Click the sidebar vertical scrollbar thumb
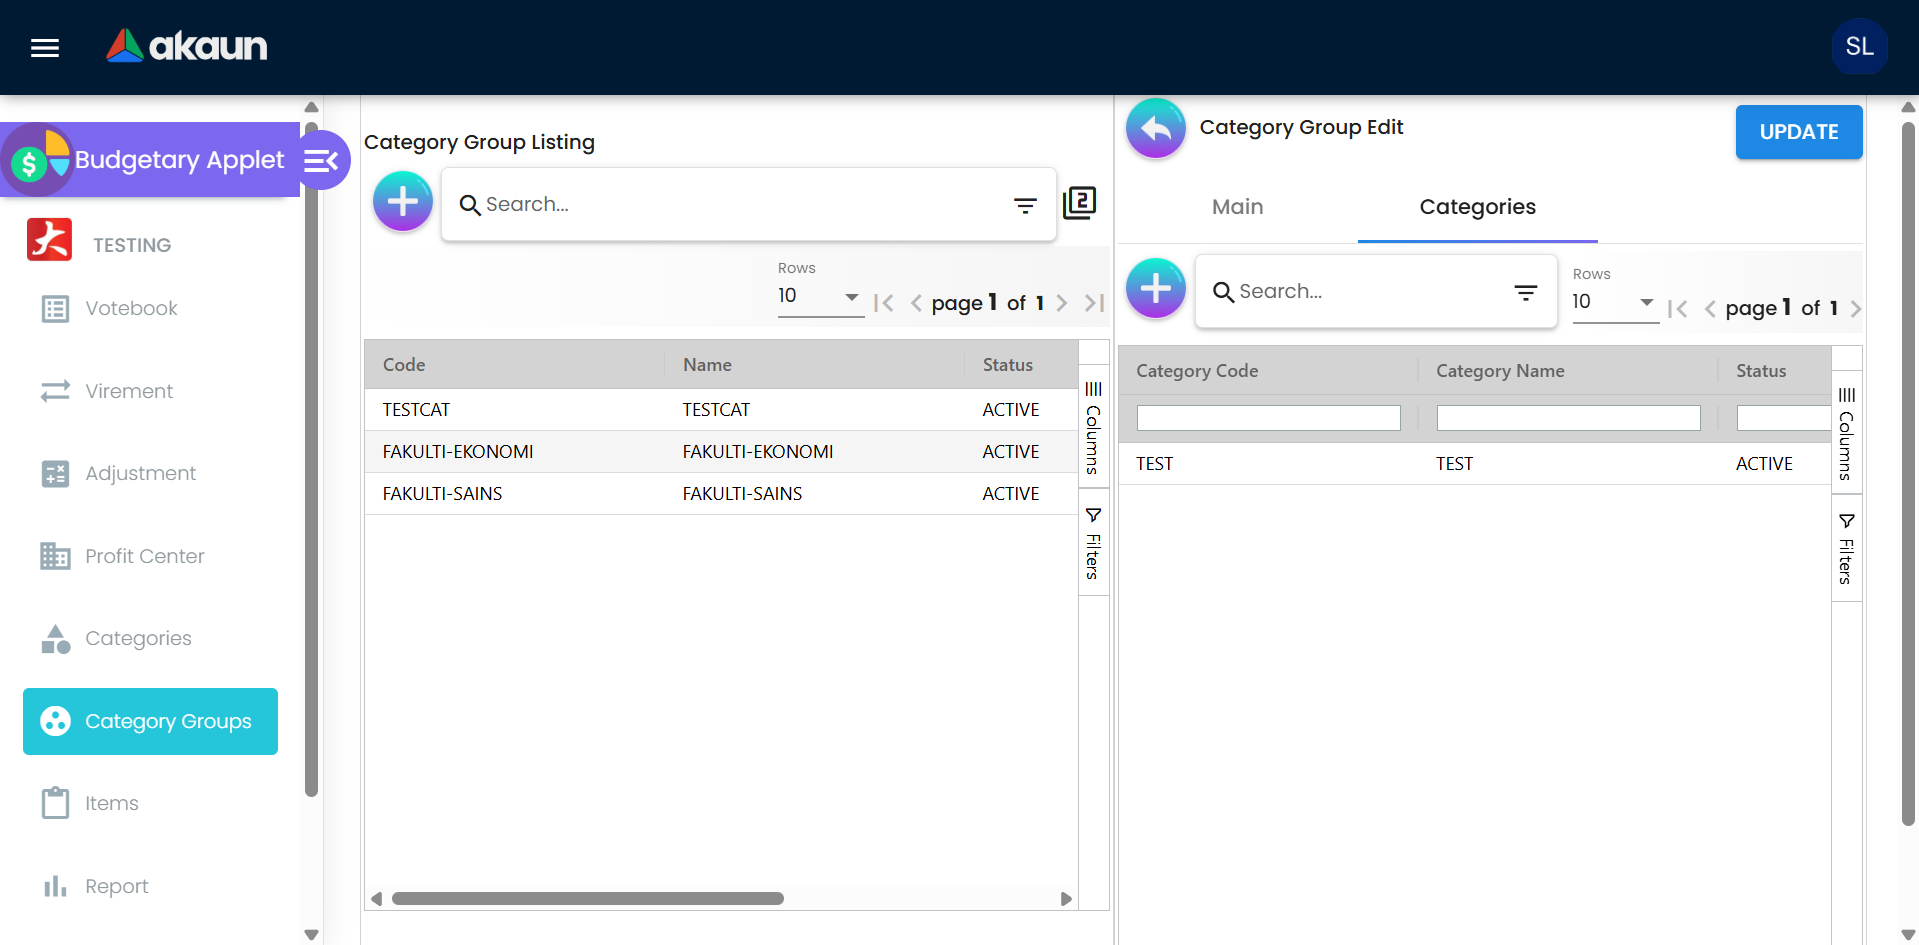This screenshot has width=1919, height=945. click(311, 460)
